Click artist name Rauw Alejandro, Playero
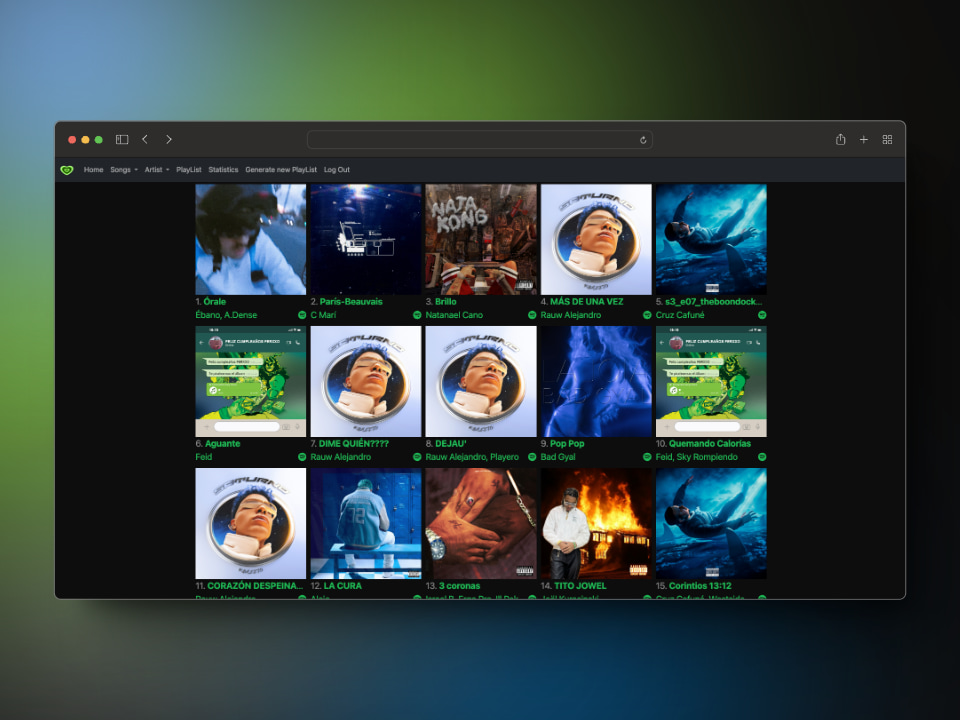The height and width of the screenshot is (720, 960). coord(472,457)
